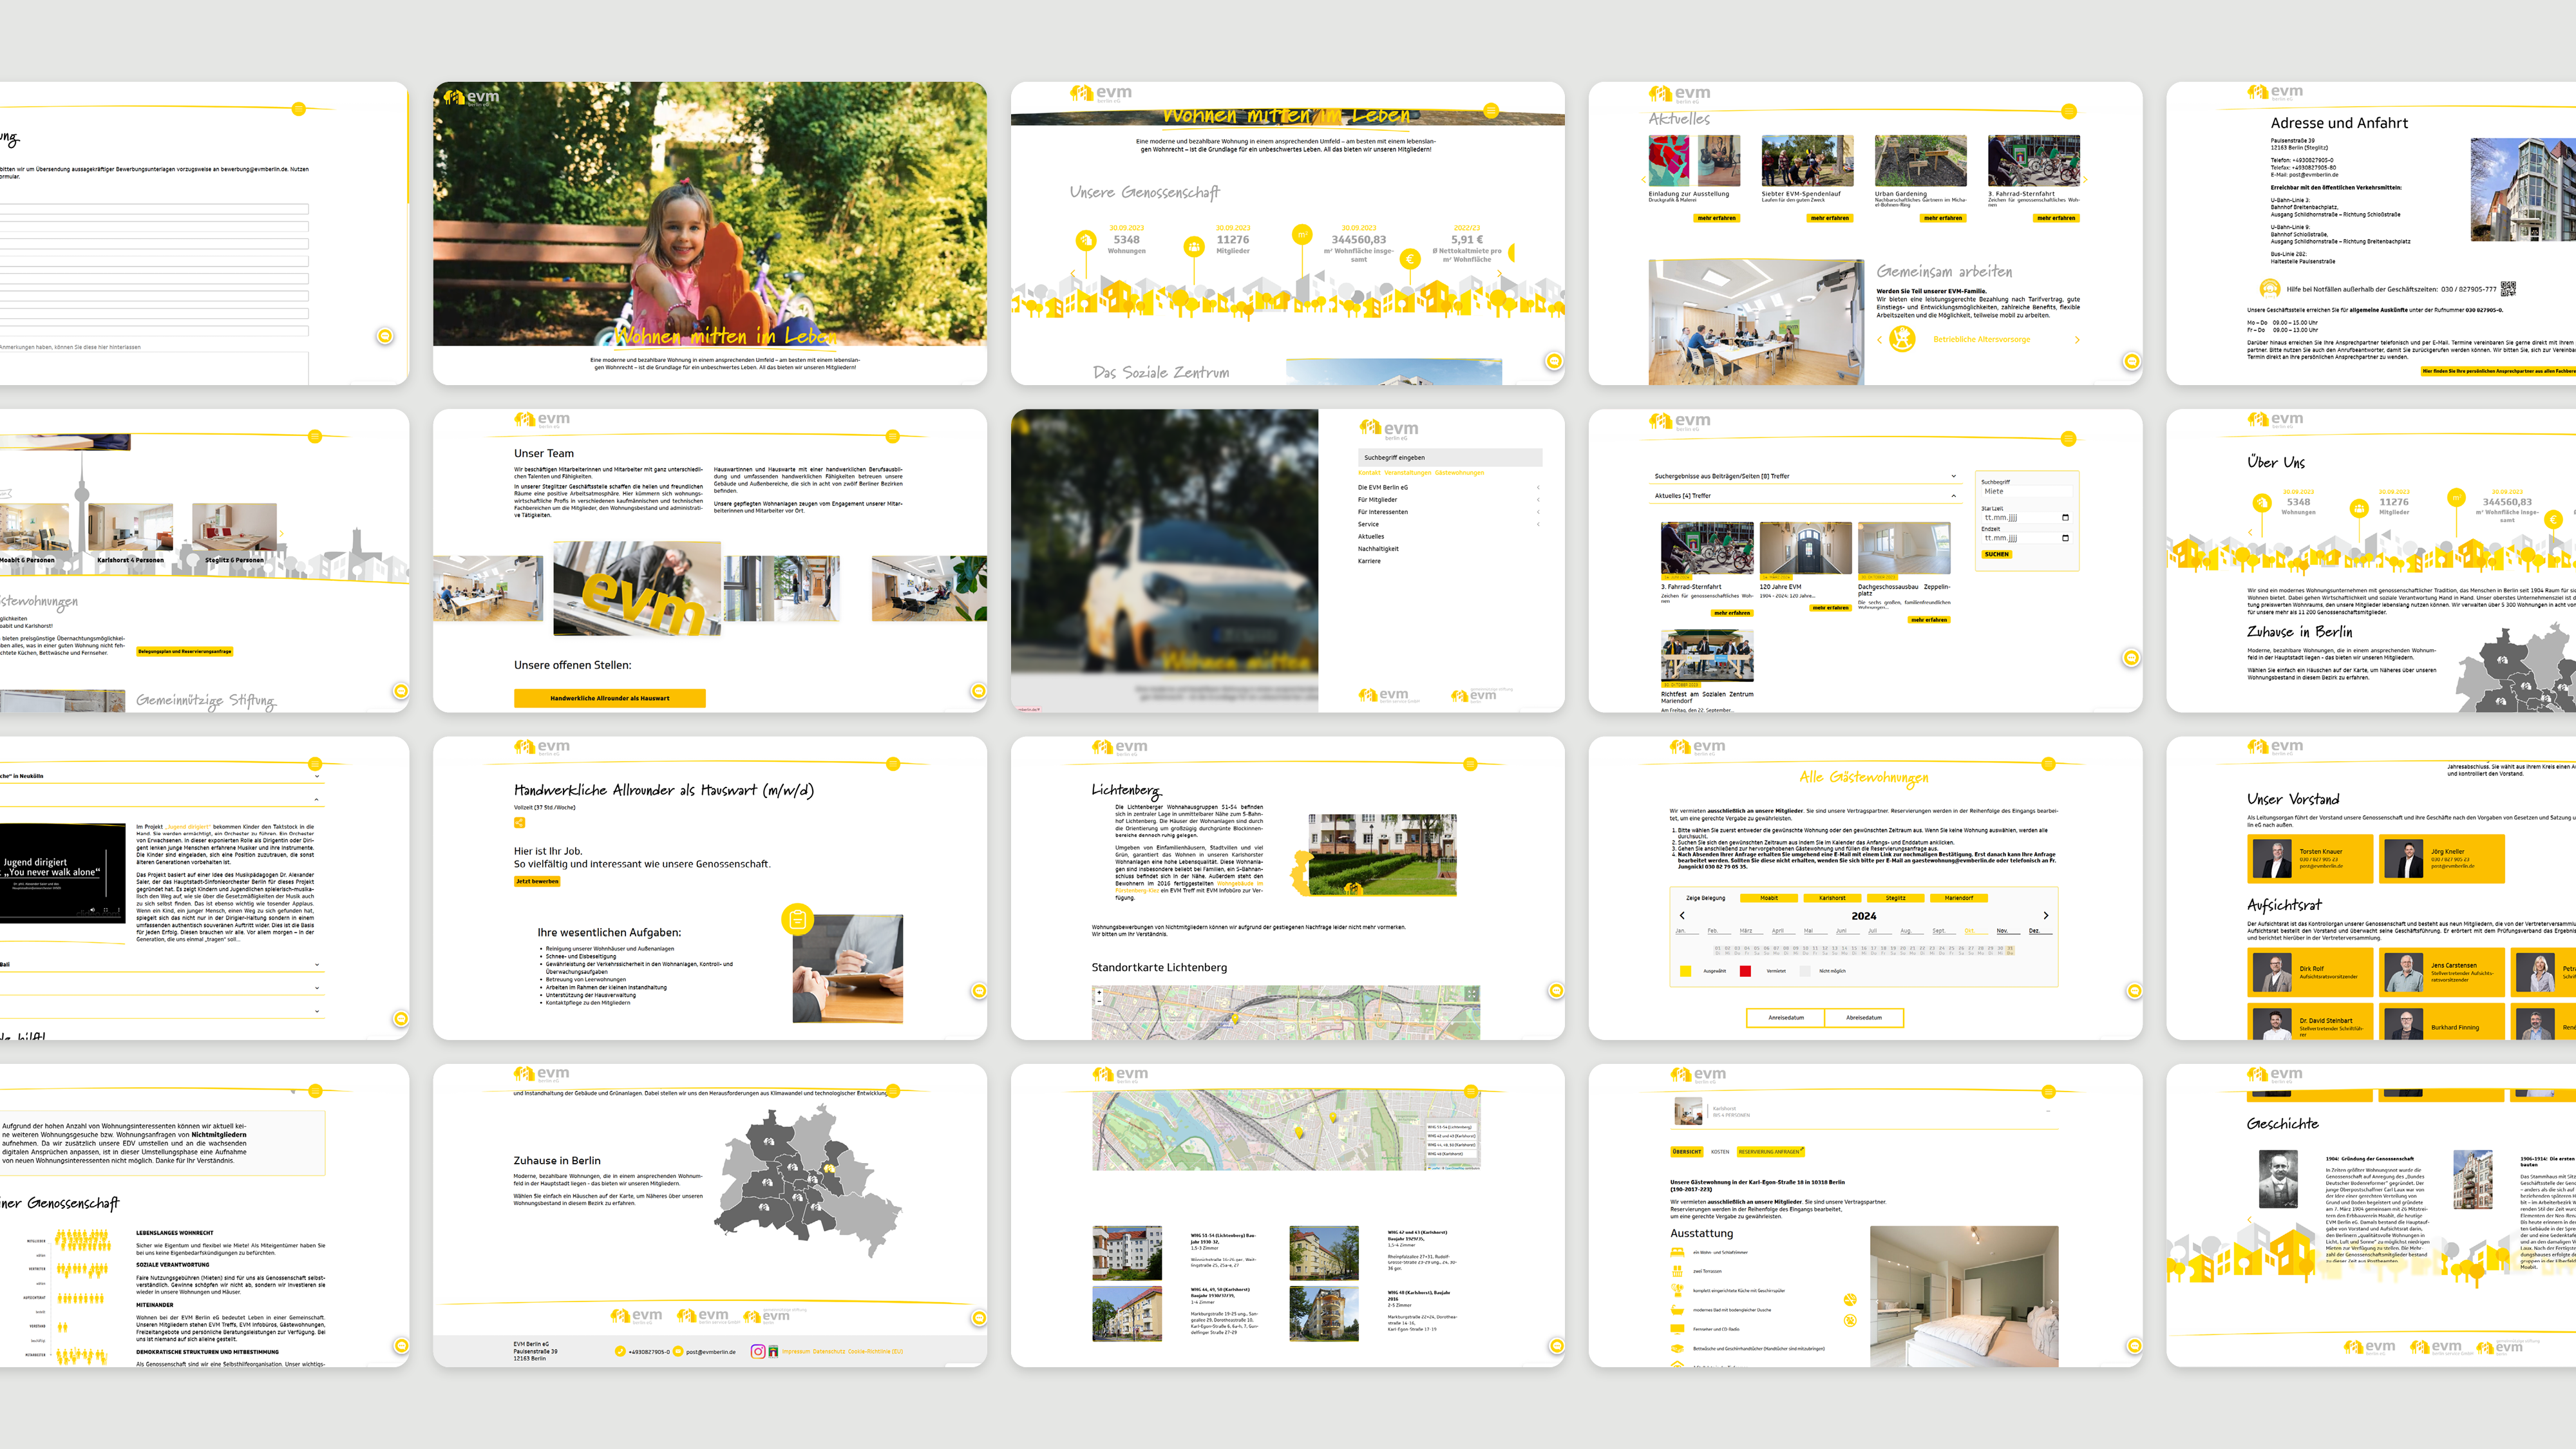Click Euro icon next to Nettokaltmiete figure
This screenshot has height=1449, width=2576.
coord(1410,259)
